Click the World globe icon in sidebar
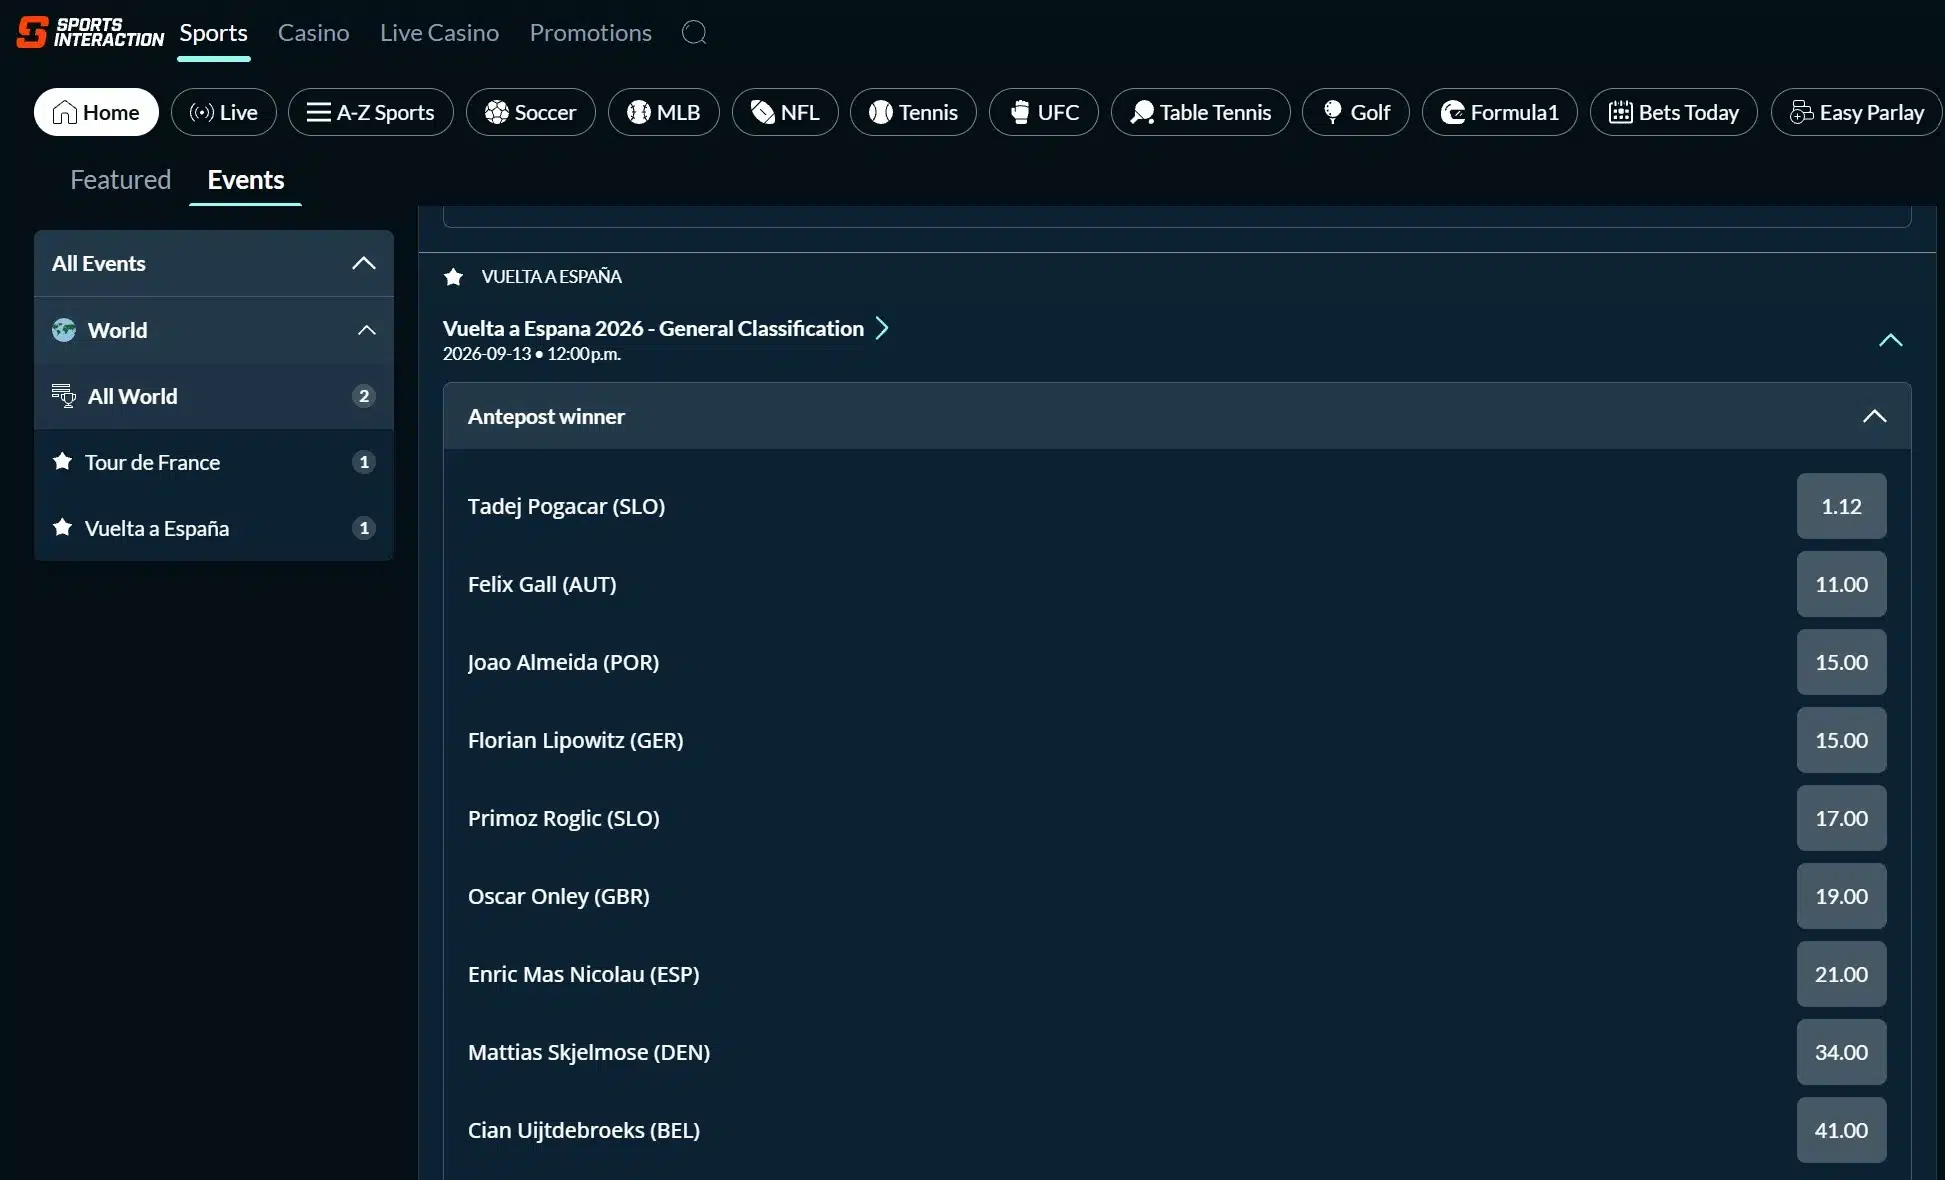Screen dimensions: 1945x1180 (64, 330)
